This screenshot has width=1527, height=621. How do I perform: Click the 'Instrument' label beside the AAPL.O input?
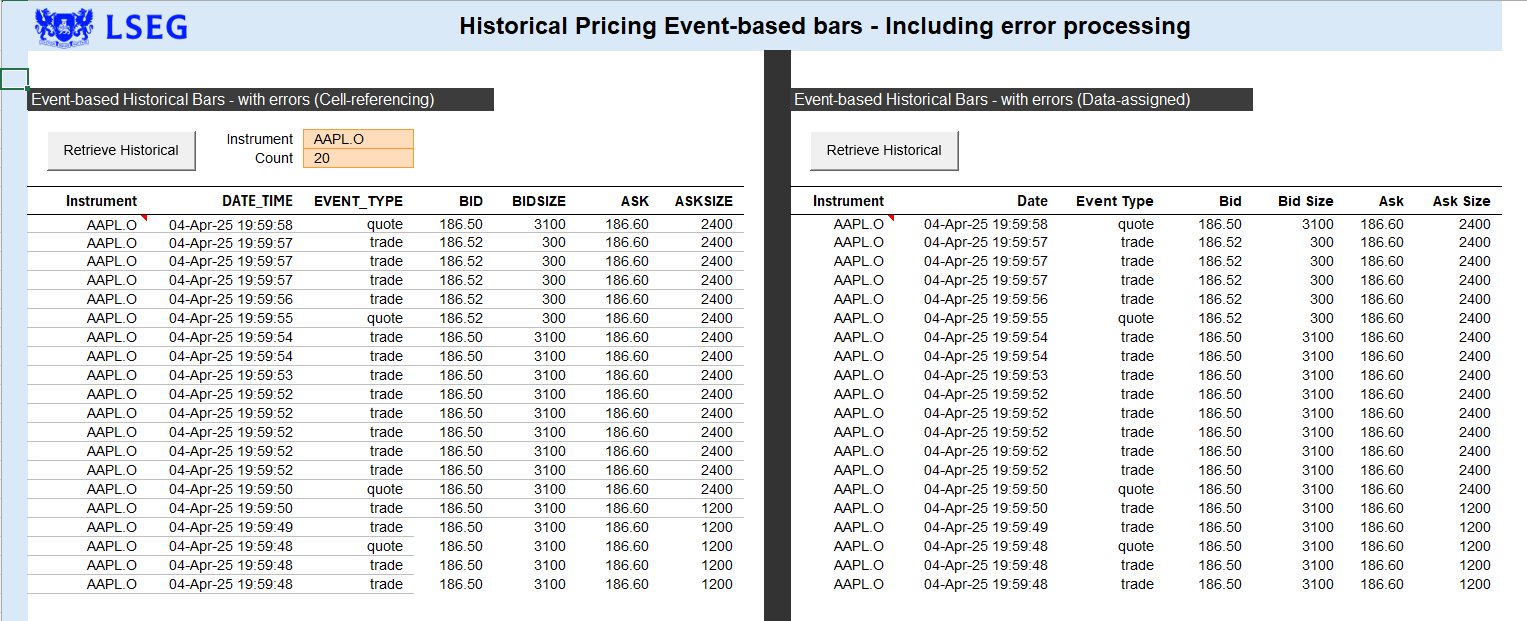point(260,139)
